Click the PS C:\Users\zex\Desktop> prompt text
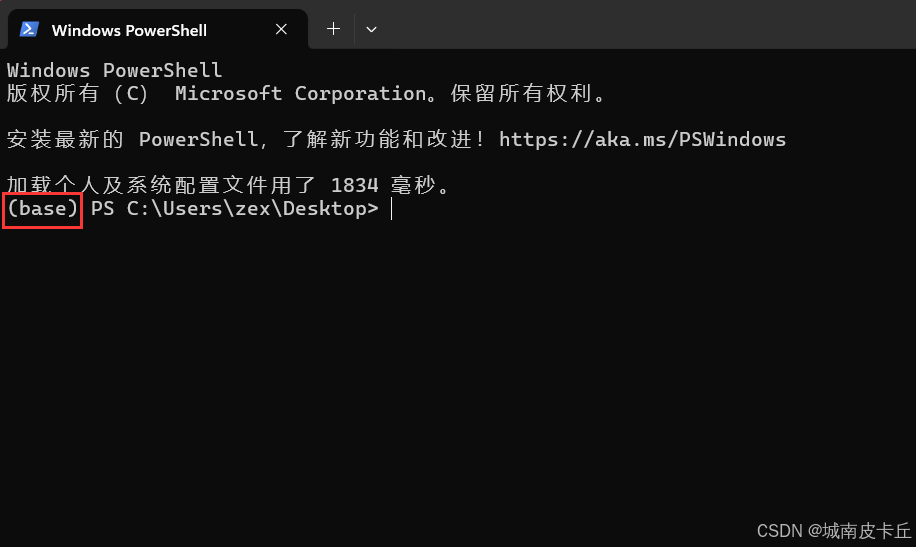The height and width of the screenshot is (547, 916). coord(234,209)
